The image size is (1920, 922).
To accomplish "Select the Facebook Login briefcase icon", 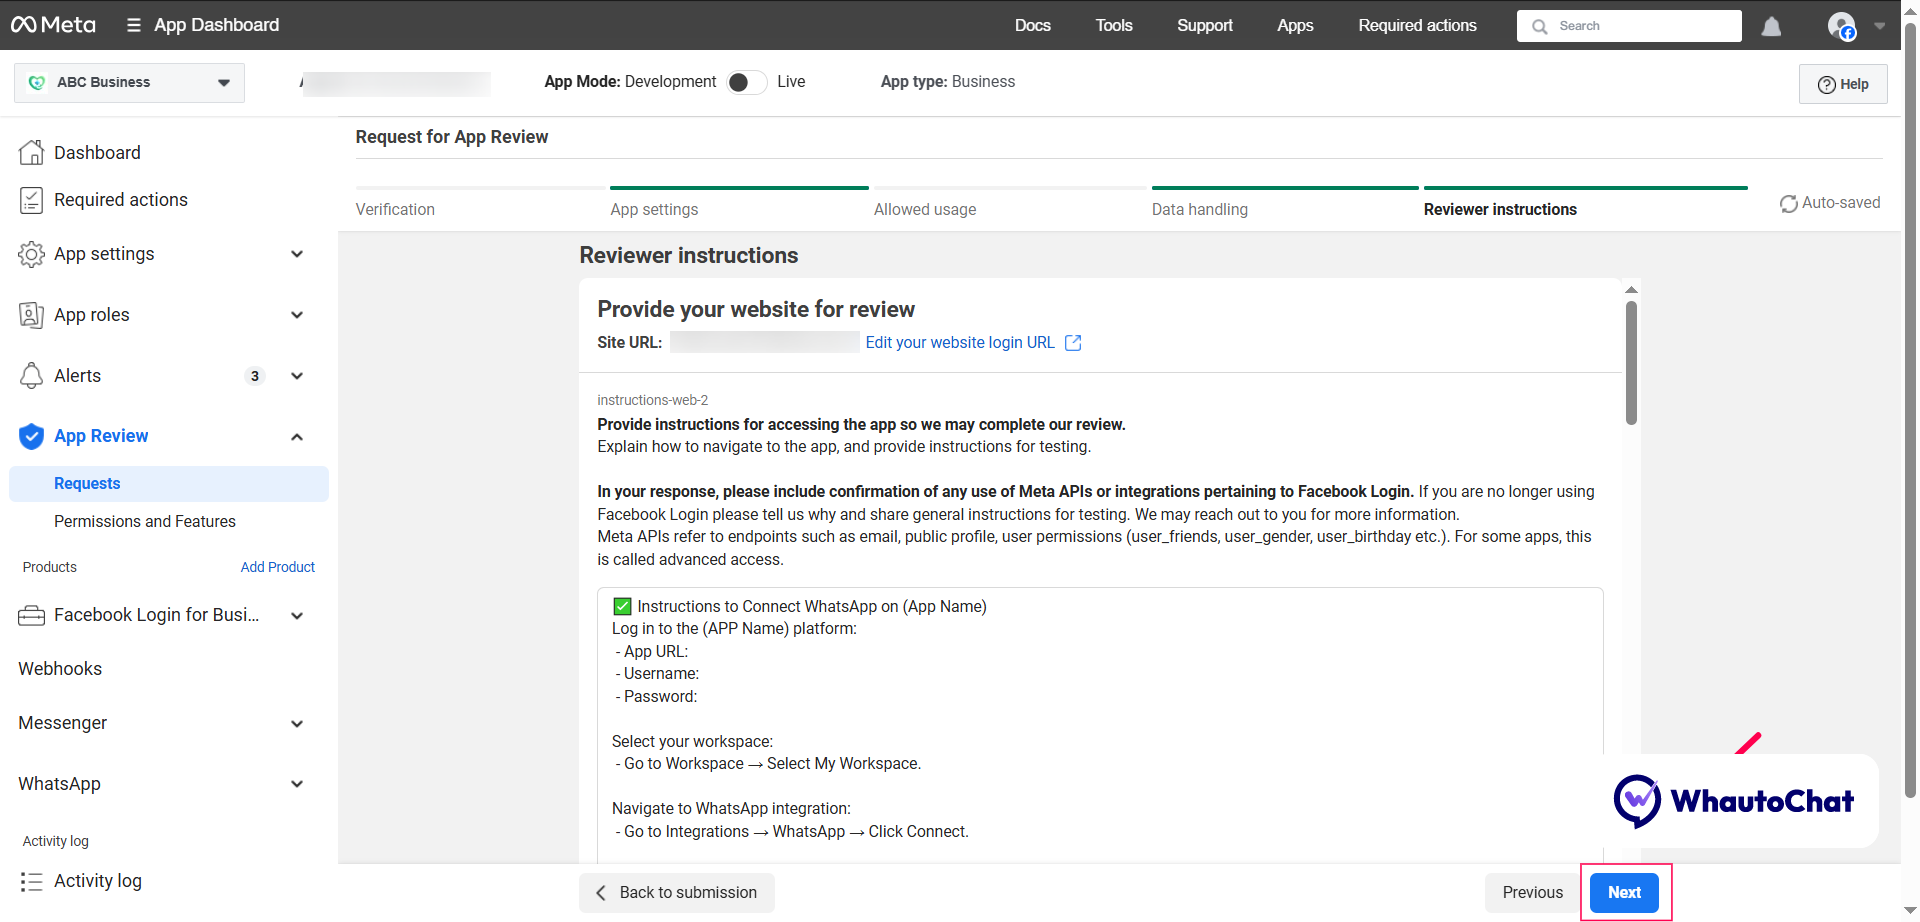I will (x=31, y=615).
